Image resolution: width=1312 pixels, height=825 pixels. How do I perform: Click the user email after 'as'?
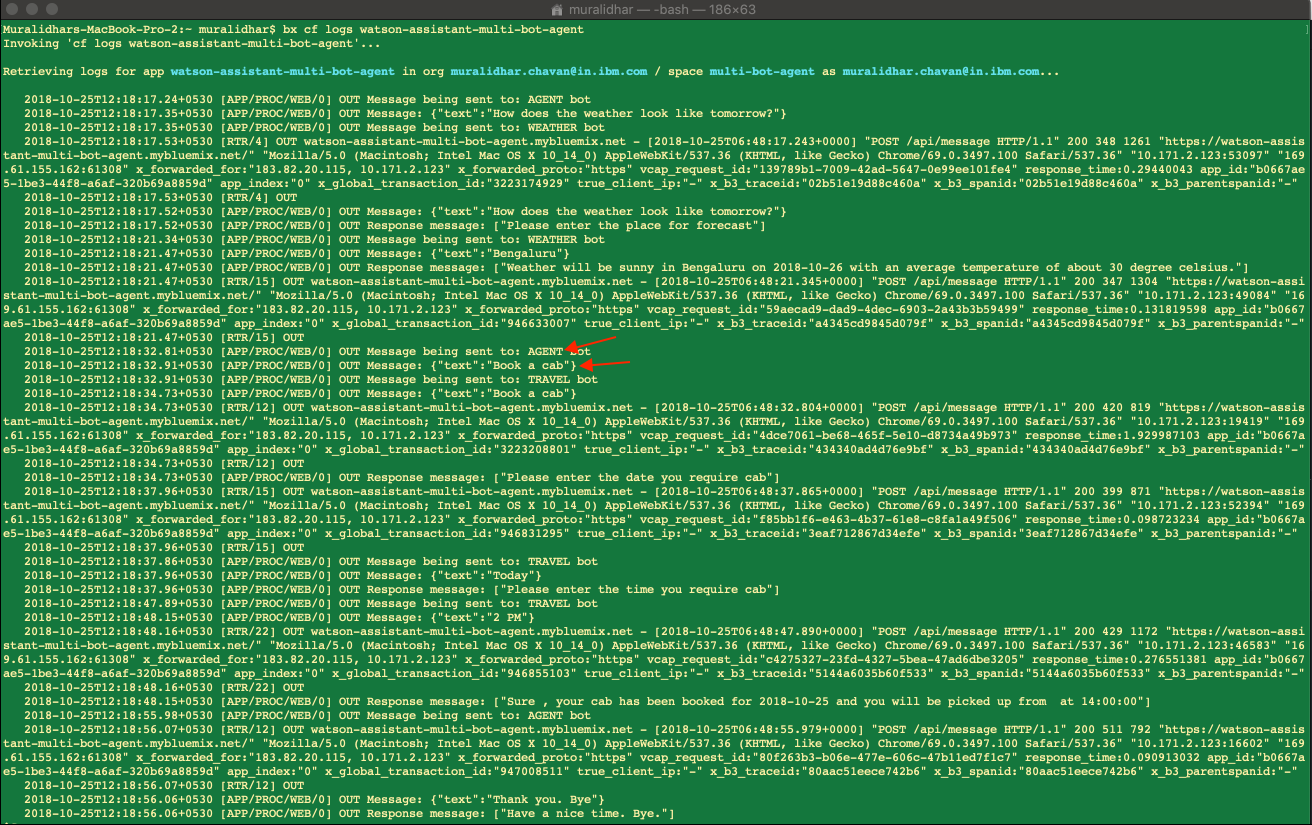(940, 72)
